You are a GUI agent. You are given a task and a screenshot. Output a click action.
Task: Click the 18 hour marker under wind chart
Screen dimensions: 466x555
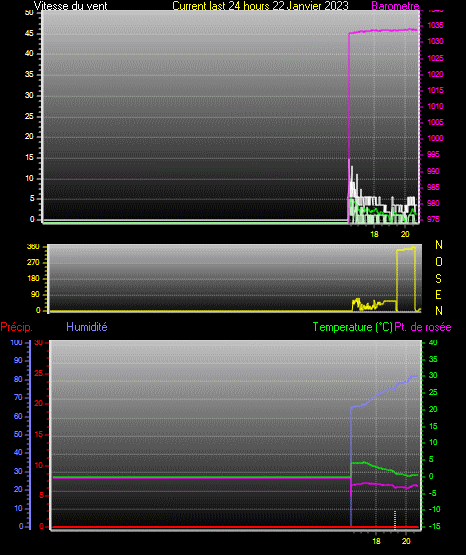(374, 234)
